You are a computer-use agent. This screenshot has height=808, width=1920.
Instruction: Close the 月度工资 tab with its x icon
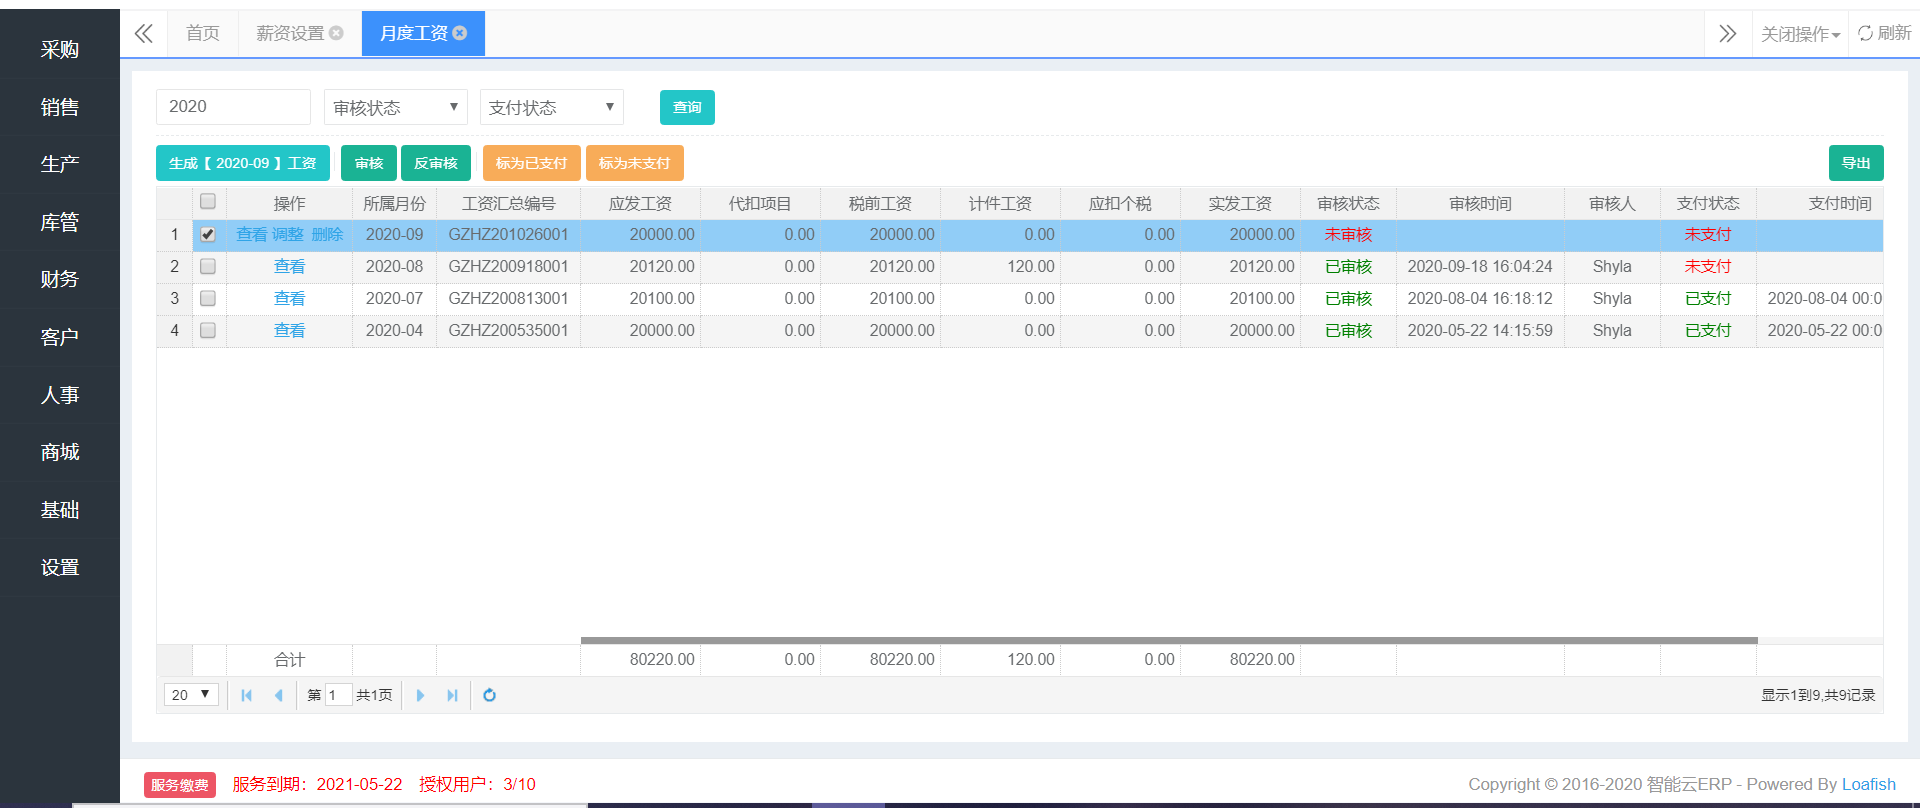pyautogui.click(x=460, y=33)
